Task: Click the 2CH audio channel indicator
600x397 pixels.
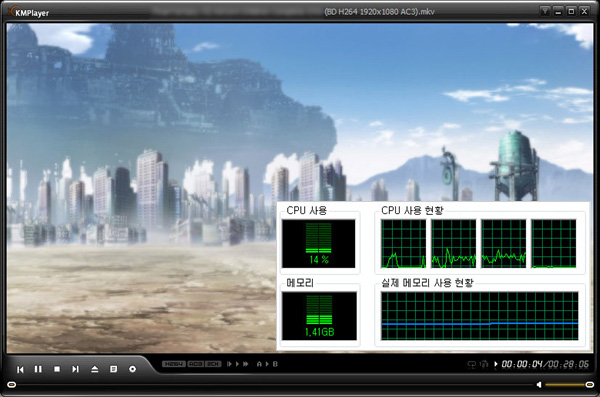Action: pyautogui.click(x=213, y=364)
